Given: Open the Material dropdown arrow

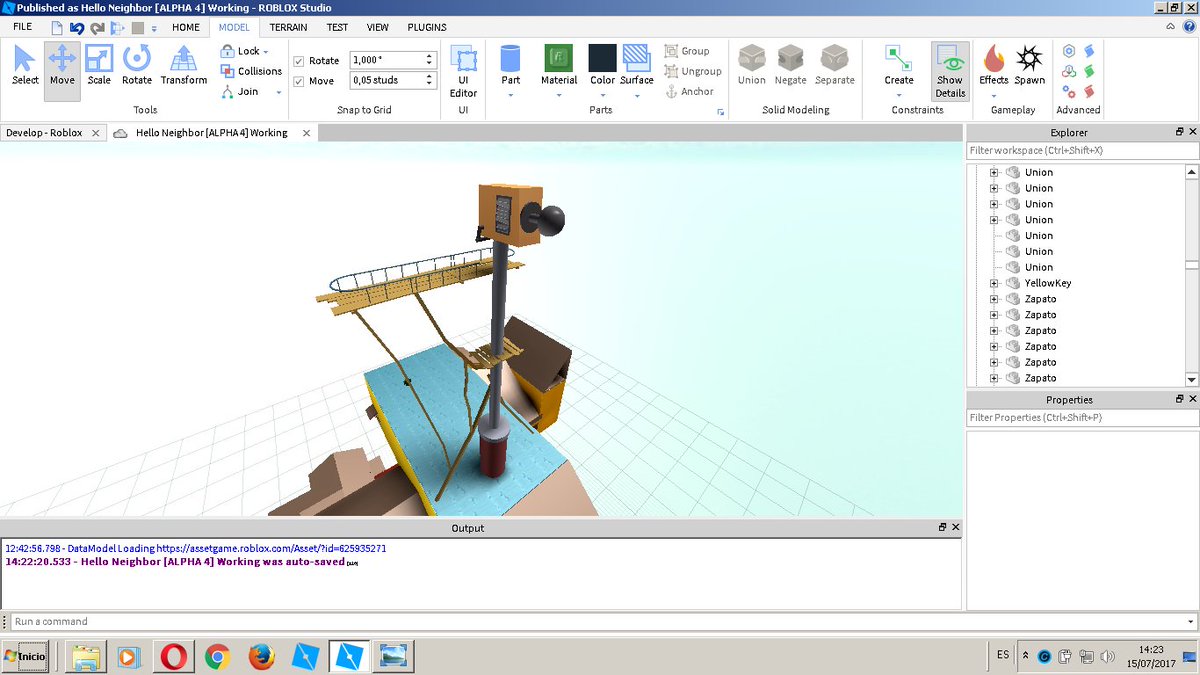Looking at the screenshot, I should [x=559, y=95].
